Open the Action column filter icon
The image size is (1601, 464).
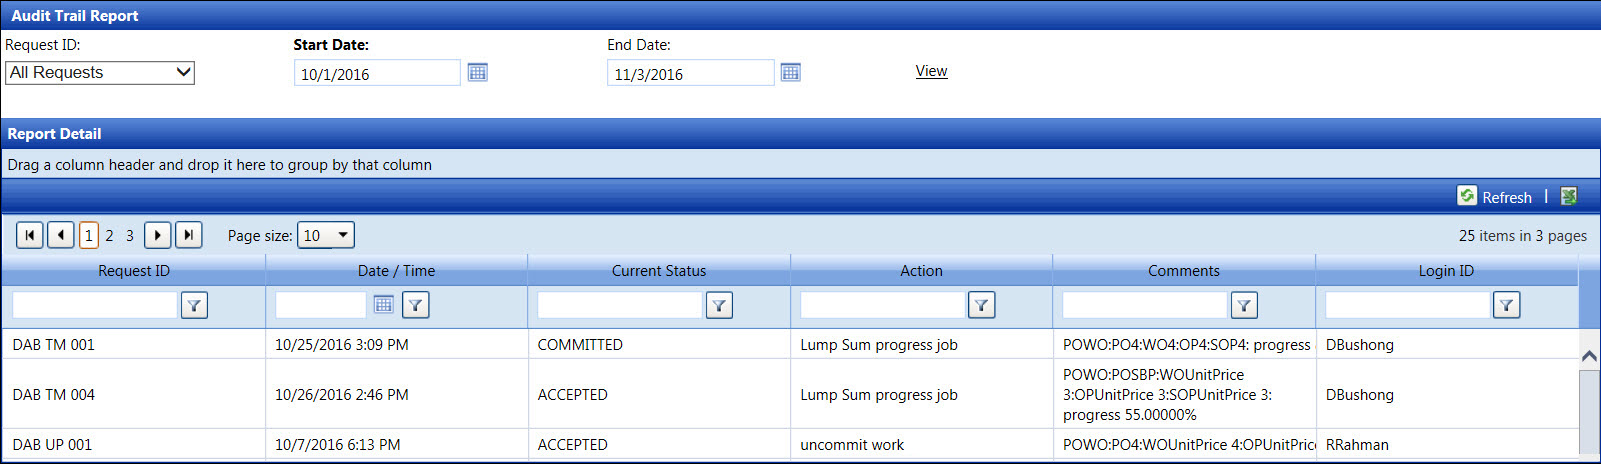click(982, 306)
